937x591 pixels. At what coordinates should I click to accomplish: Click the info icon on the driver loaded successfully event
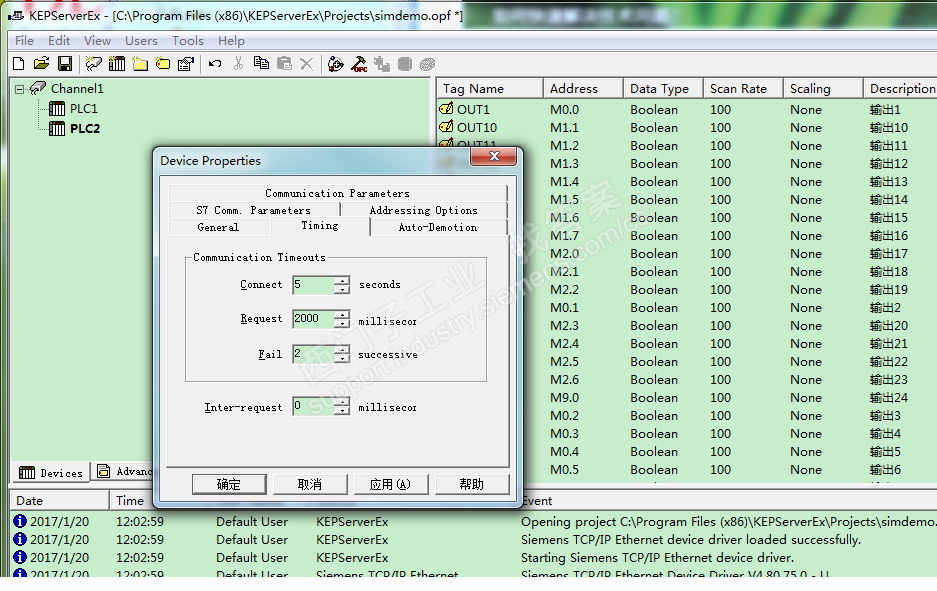(x=20, y=539)
